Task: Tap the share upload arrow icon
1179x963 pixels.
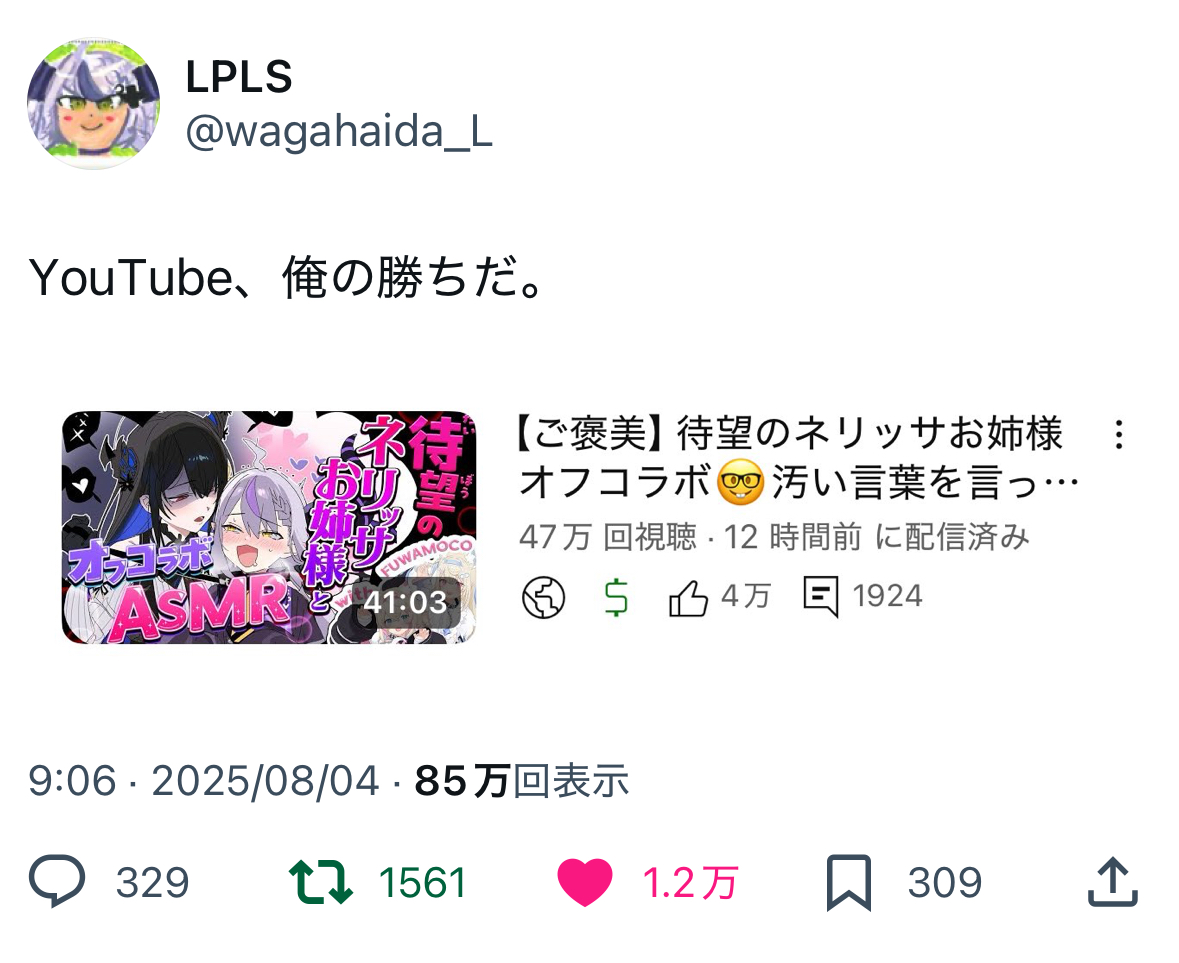Action: pos(1113,882)
